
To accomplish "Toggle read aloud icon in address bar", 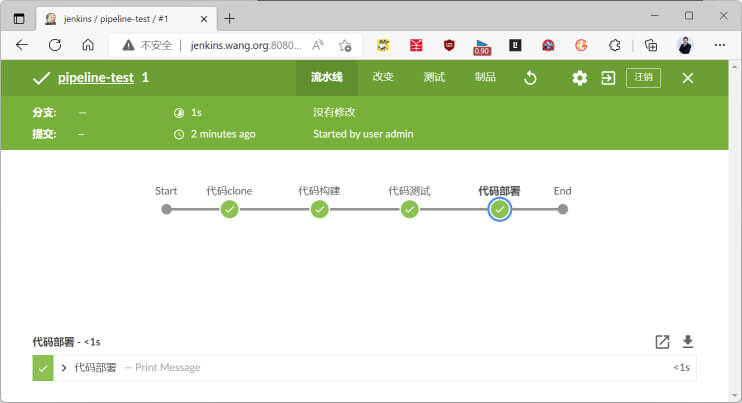I will click(x=318, y=45).
